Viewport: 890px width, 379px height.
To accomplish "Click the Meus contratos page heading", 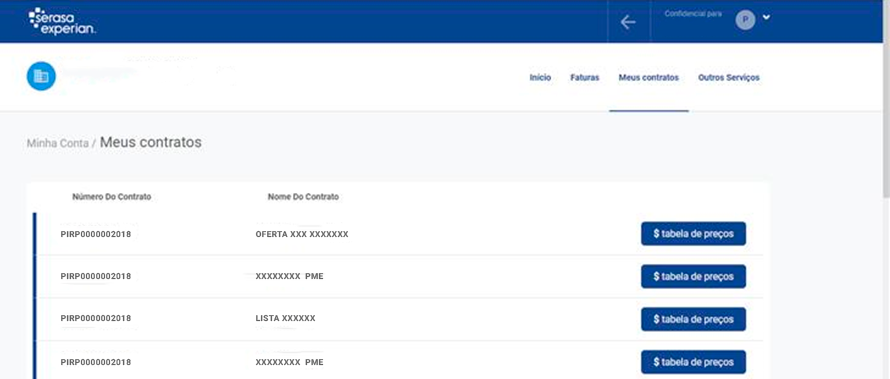I will [x=150, y=142].
